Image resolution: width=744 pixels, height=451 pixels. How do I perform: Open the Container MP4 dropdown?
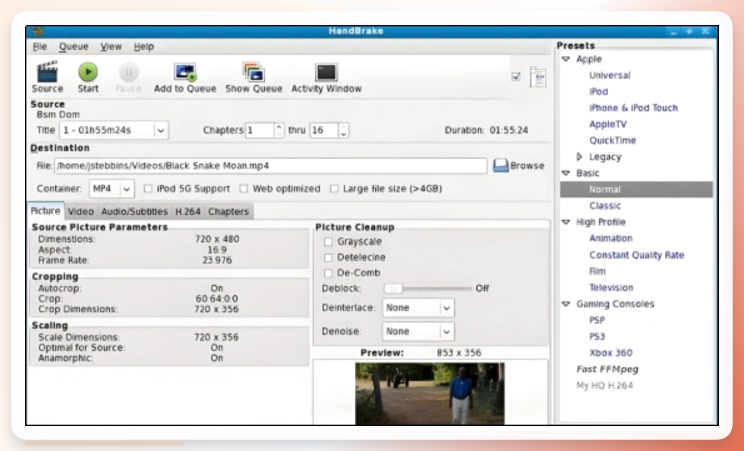(112, 189)
